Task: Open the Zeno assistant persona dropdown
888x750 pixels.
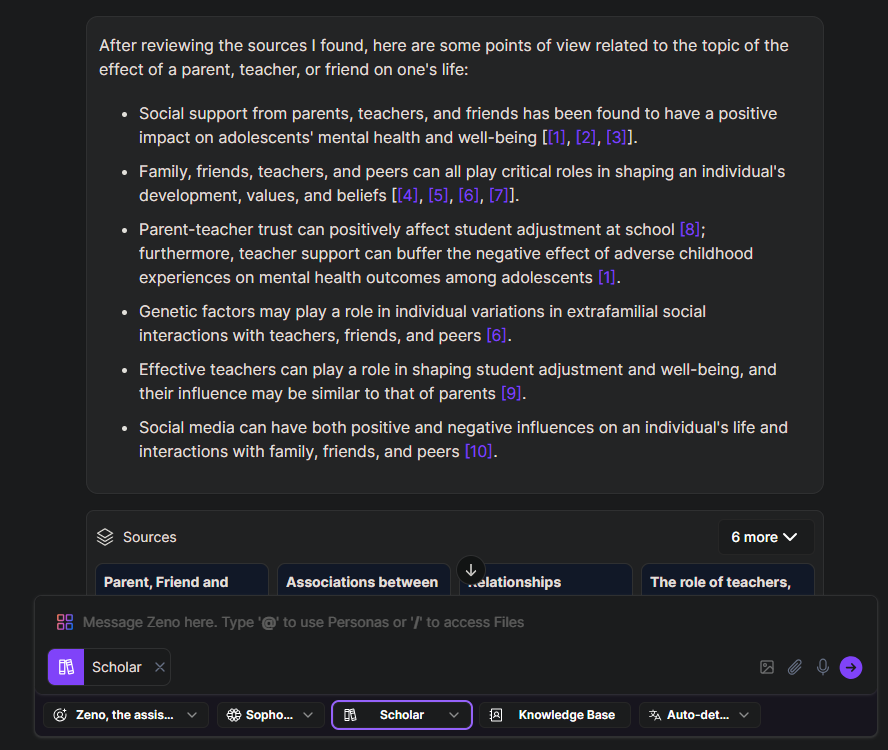Action: pyautogui.click(x=126, y=715)
